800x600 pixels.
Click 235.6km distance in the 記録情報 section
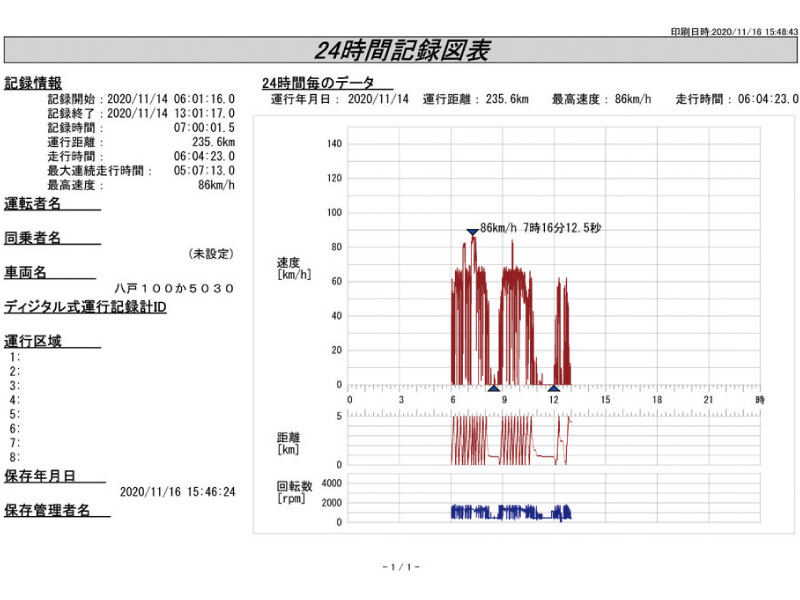tap(213, 142)
